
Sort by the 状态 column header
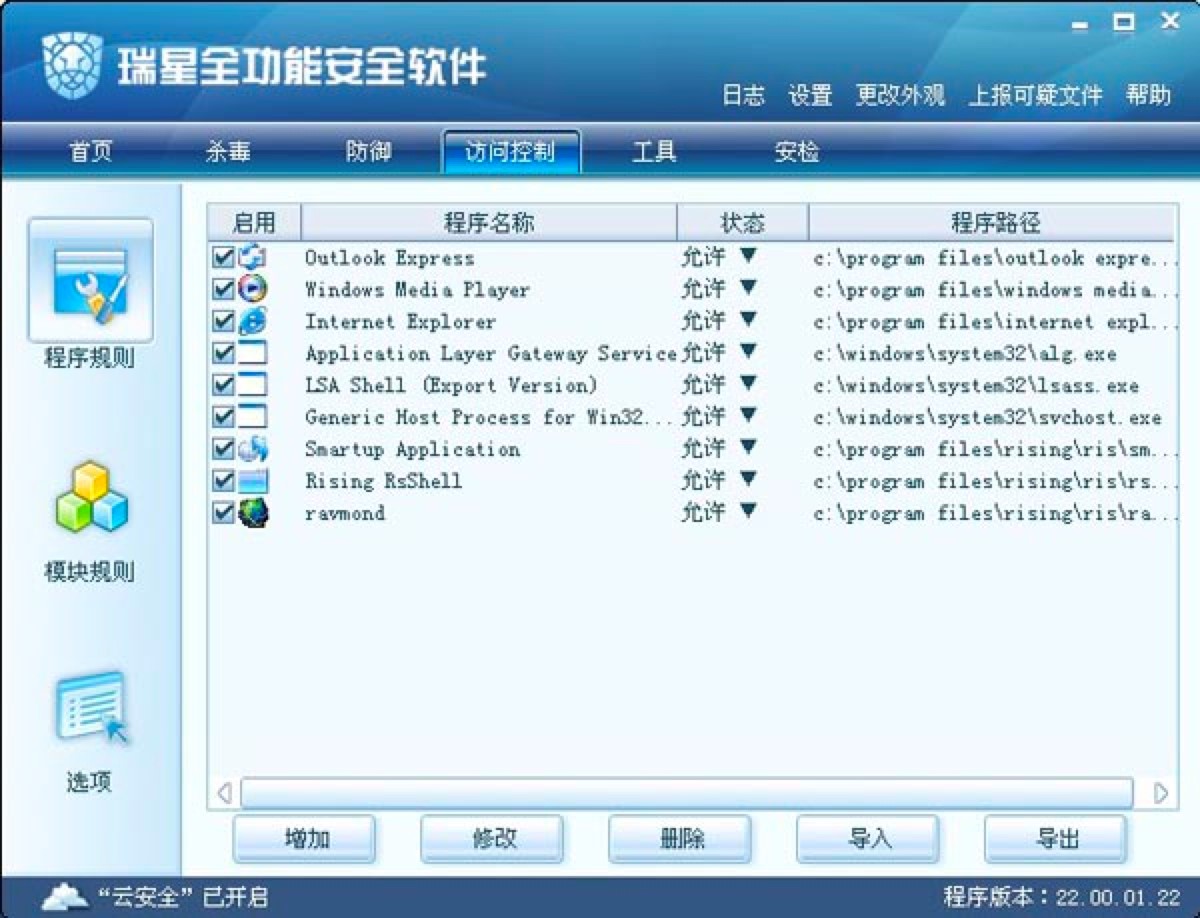pos(743,222)
